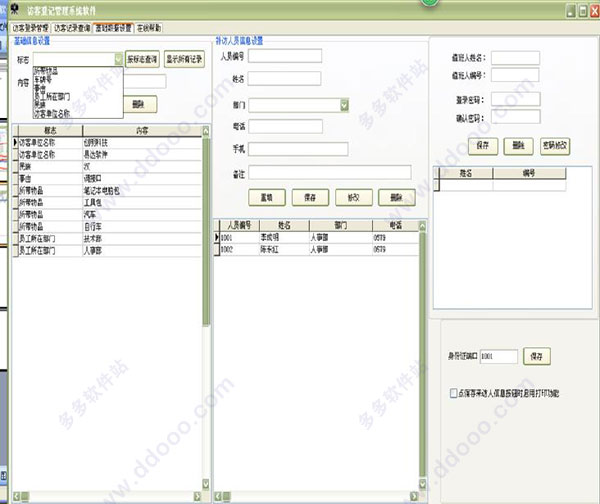Focus the 人员编号 input field
This screenshot has width=600, height=504.
pyautogui.click(x=285, y=56)
